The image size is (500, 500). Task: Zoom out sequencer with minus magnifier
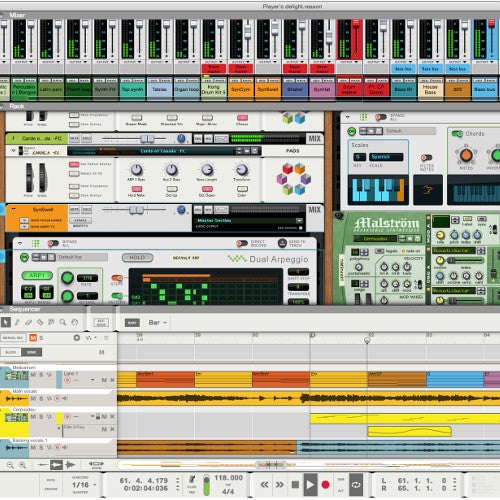coord(10,465)
